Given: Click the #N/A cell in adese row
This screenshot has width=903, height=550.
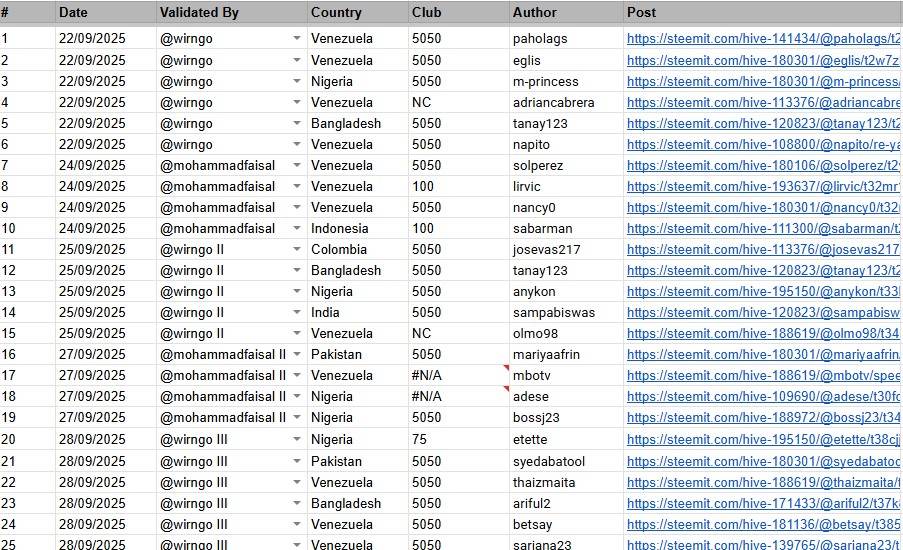Looking at the screenshot, I should 458,397.
